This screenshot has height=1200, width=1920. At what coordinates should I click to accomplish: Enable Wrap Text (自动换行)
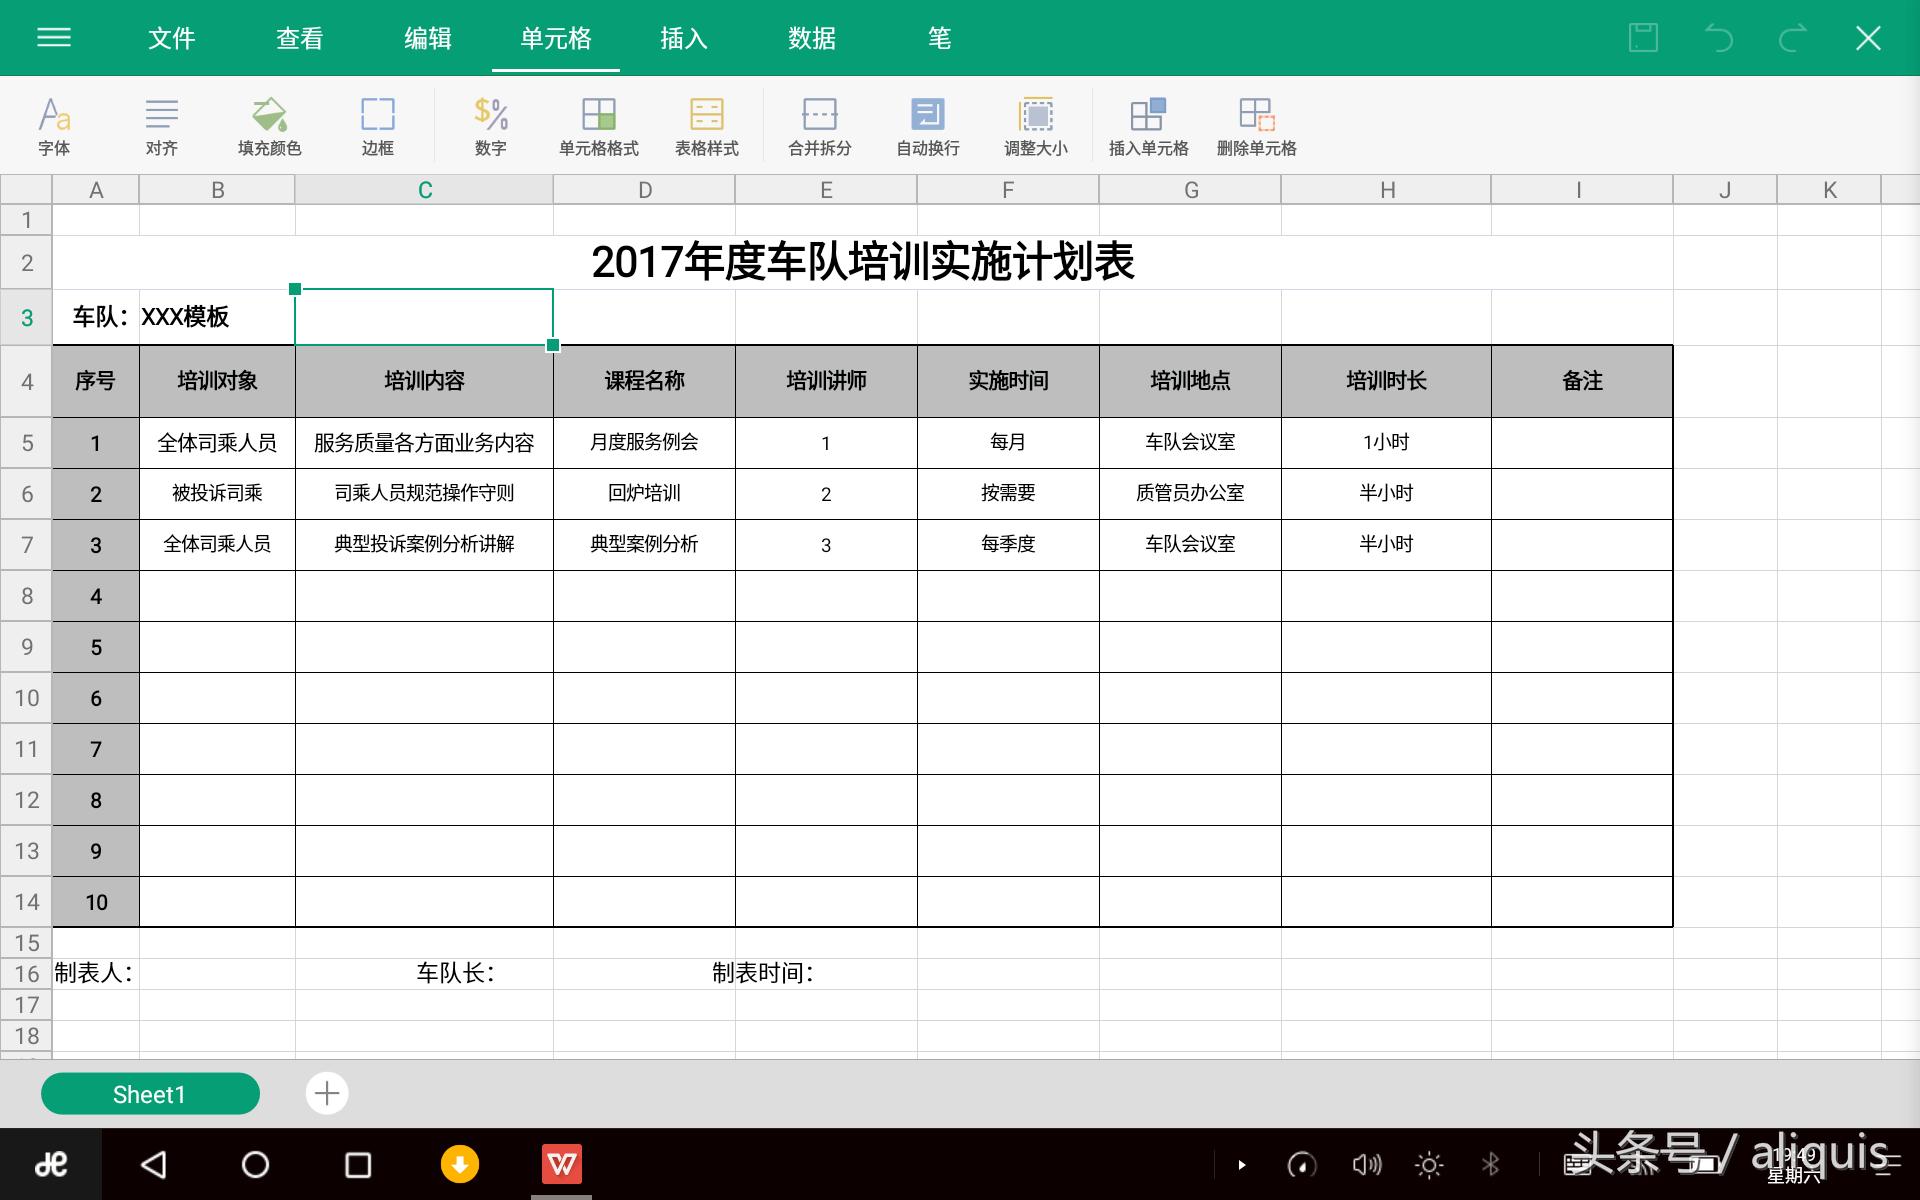point(926,125)
